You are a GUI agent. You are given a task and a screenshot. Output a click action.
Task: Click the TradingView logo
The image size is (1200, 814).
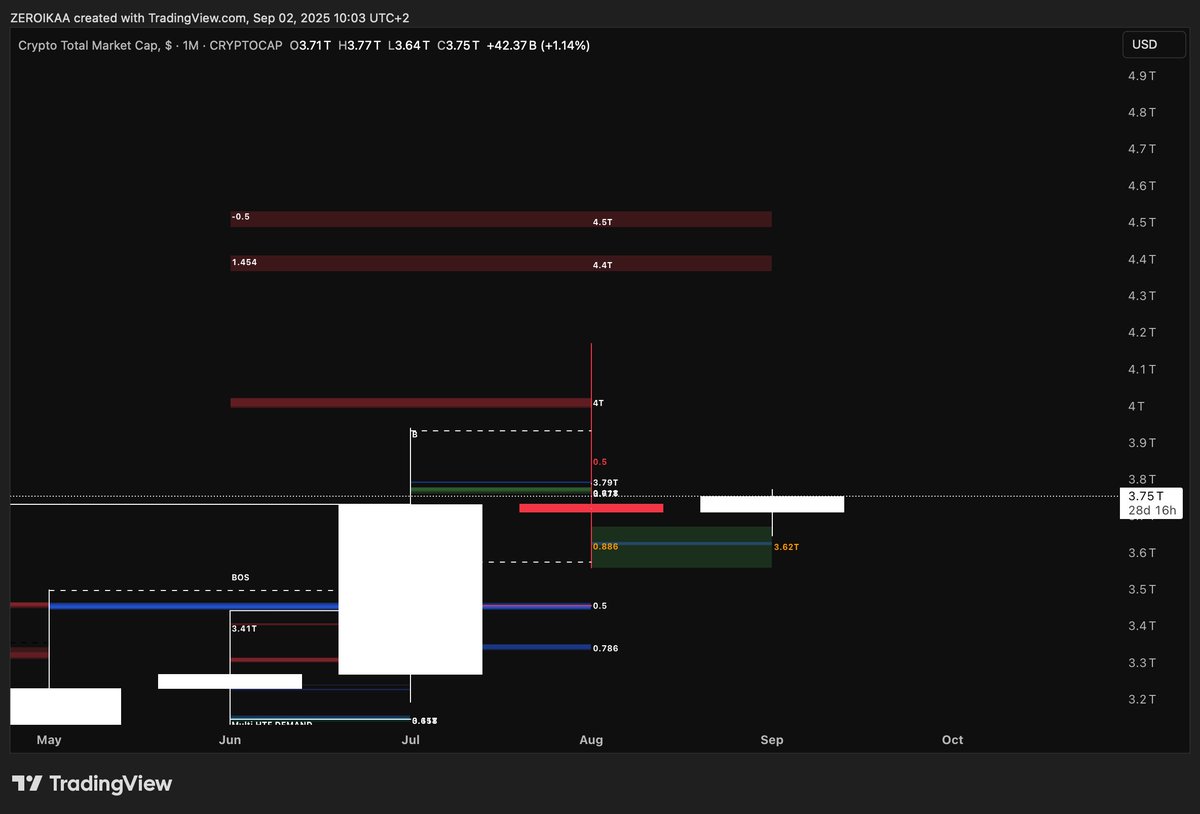91,784
